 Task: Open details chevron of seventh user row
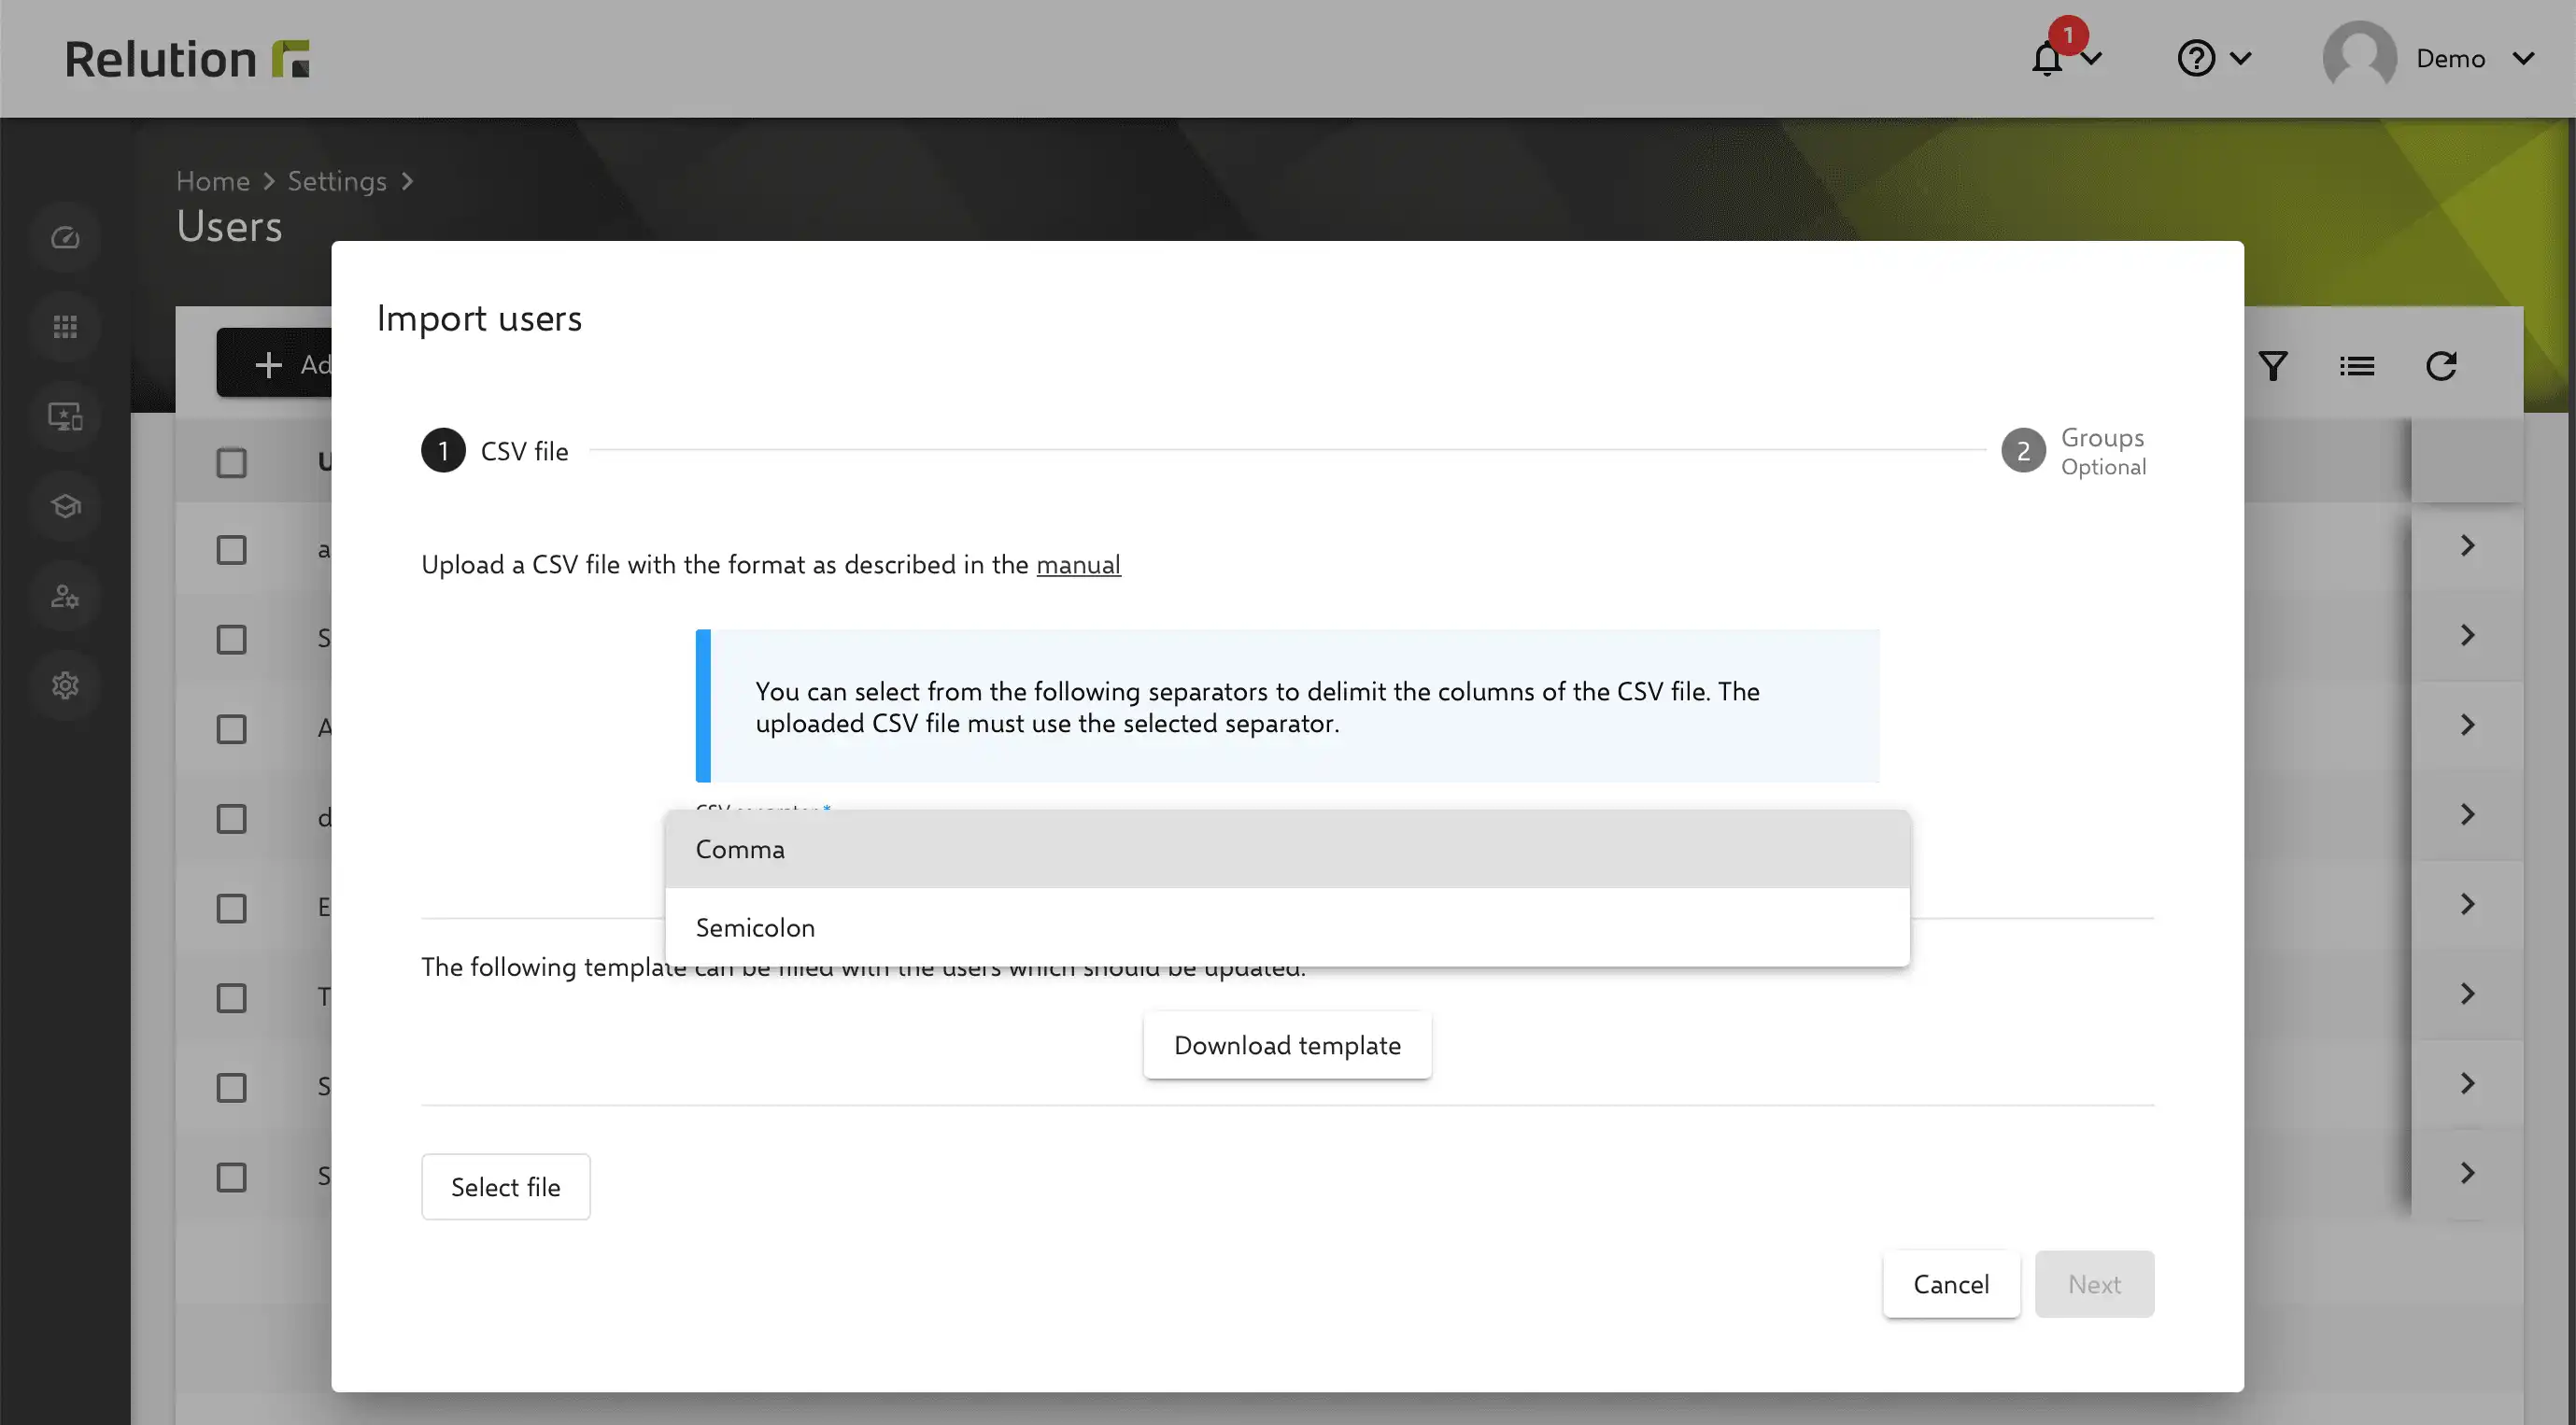coord(2467,1083)
